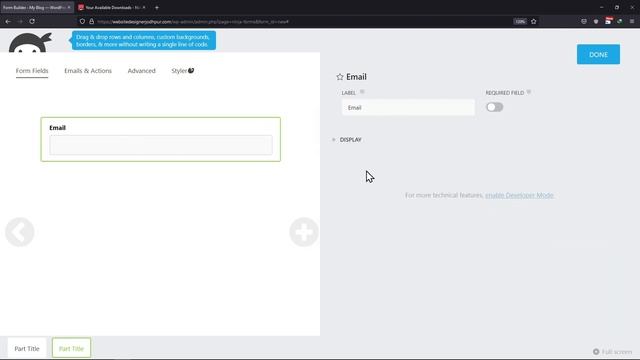The width and height of the screenshot is (640, 360).
Task: Click the red extension toolbar icon
Action: pos(608,21)
